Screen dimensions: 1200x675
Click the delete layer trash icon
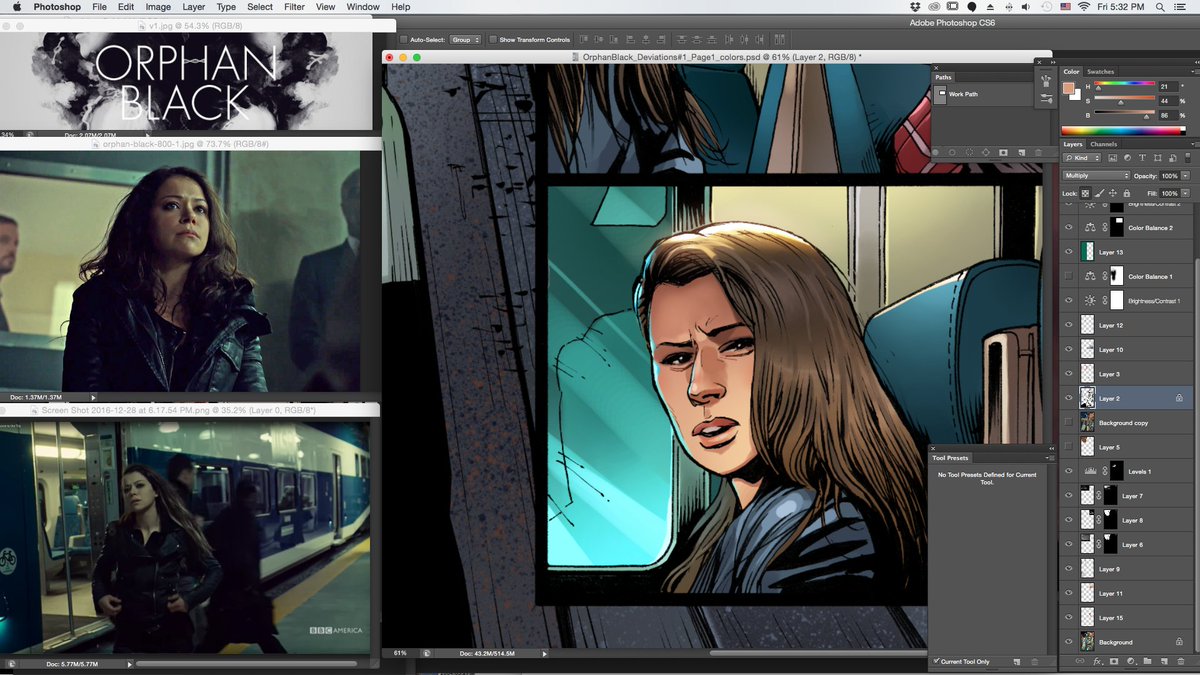pos(1181,661)
